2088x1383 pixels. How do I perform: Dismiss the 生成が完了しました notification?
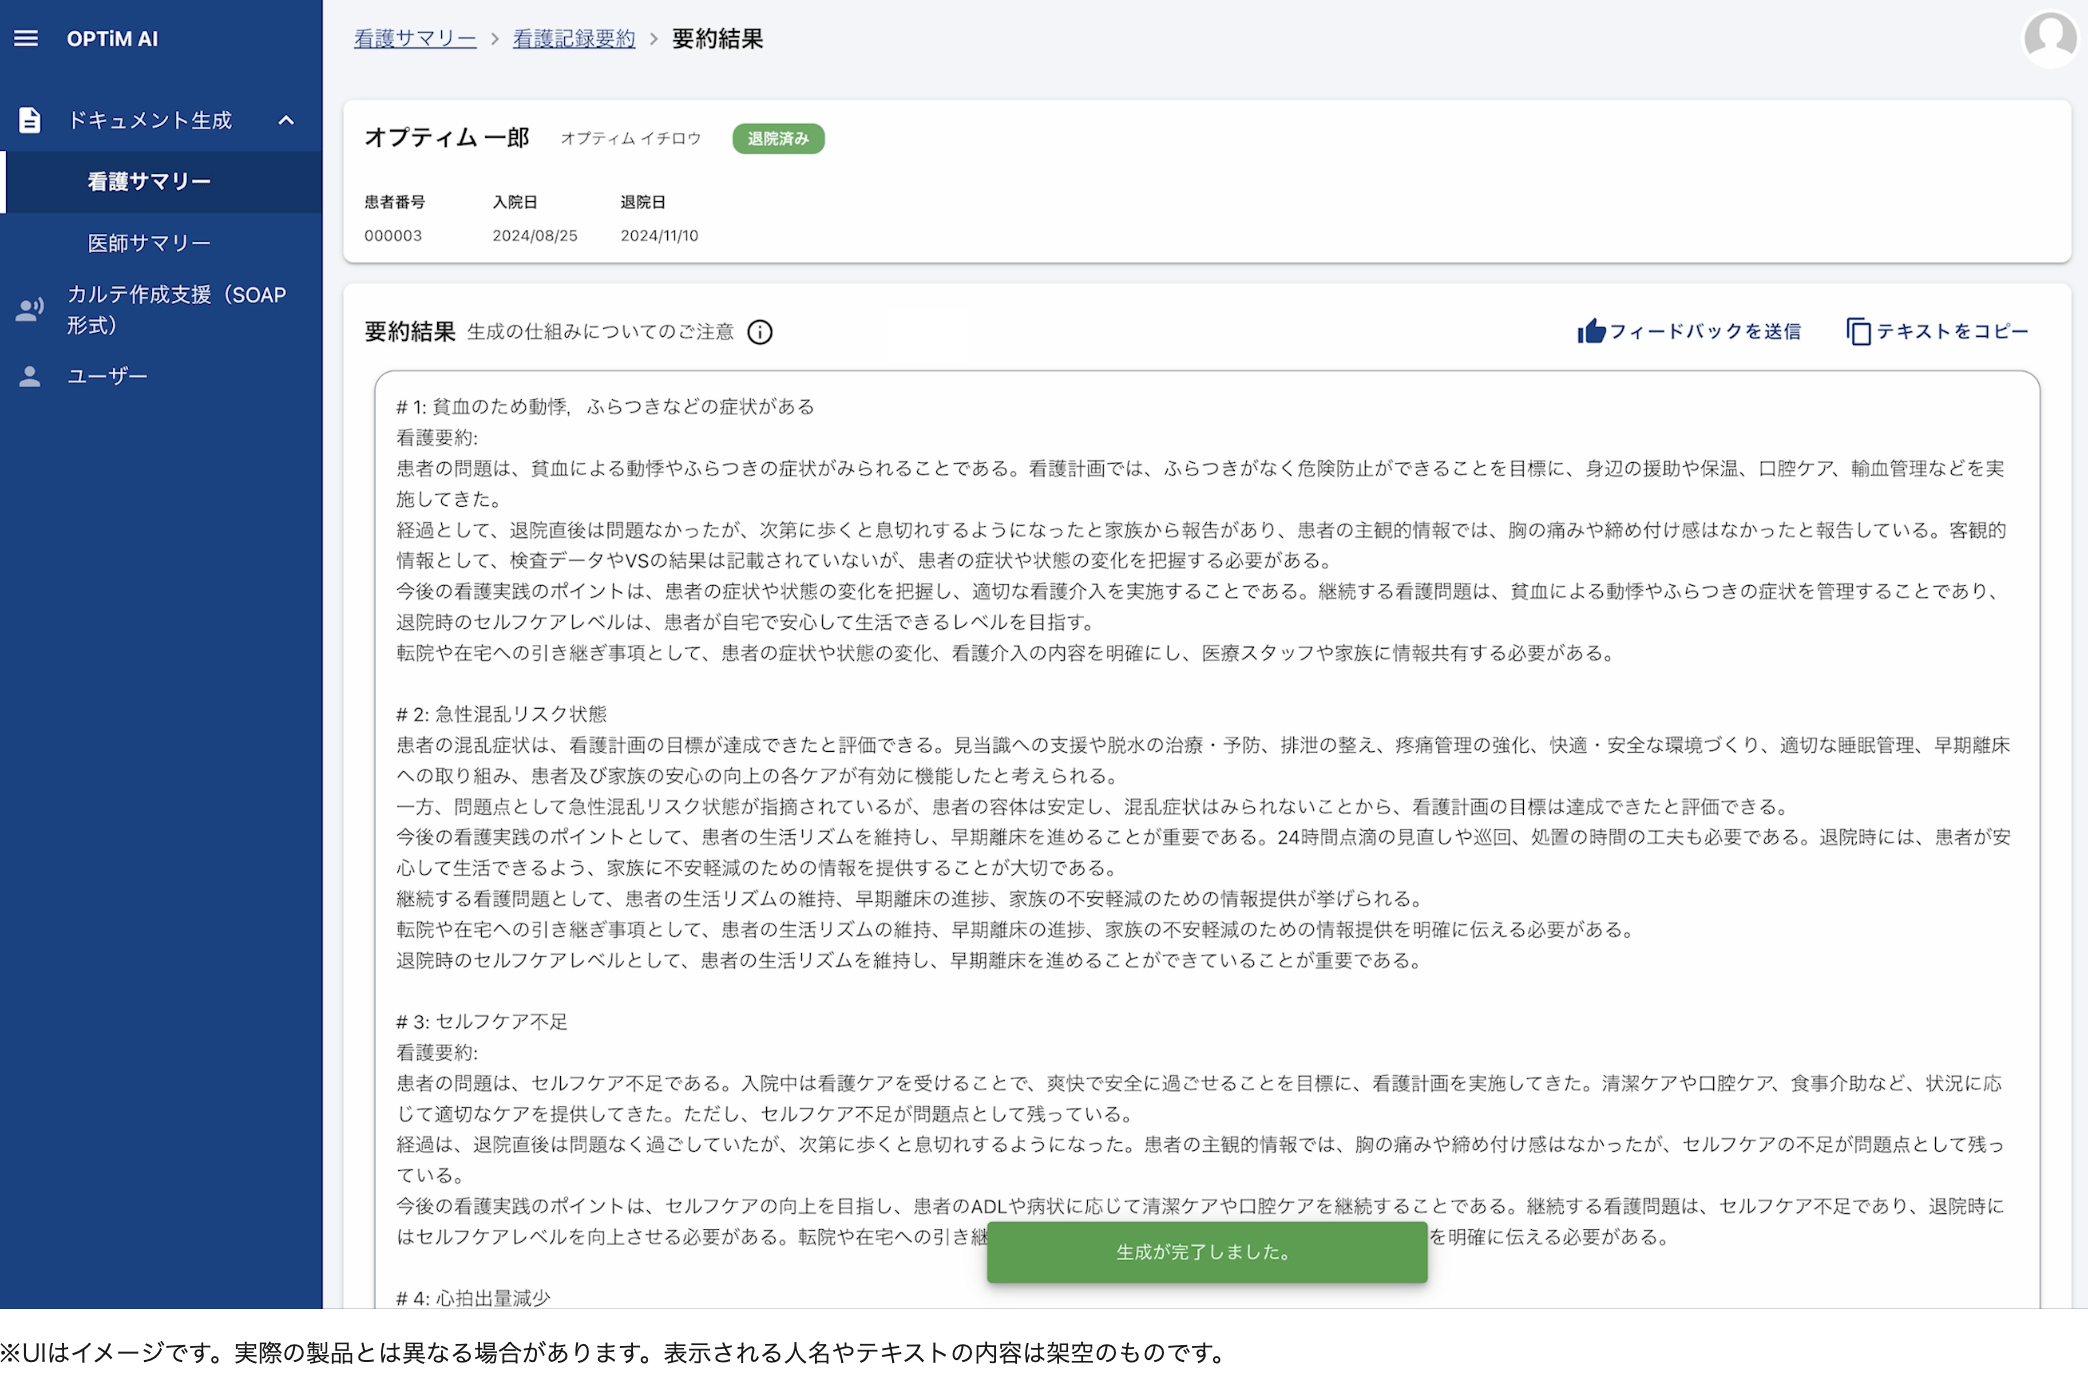(x=1206, y=1252)
